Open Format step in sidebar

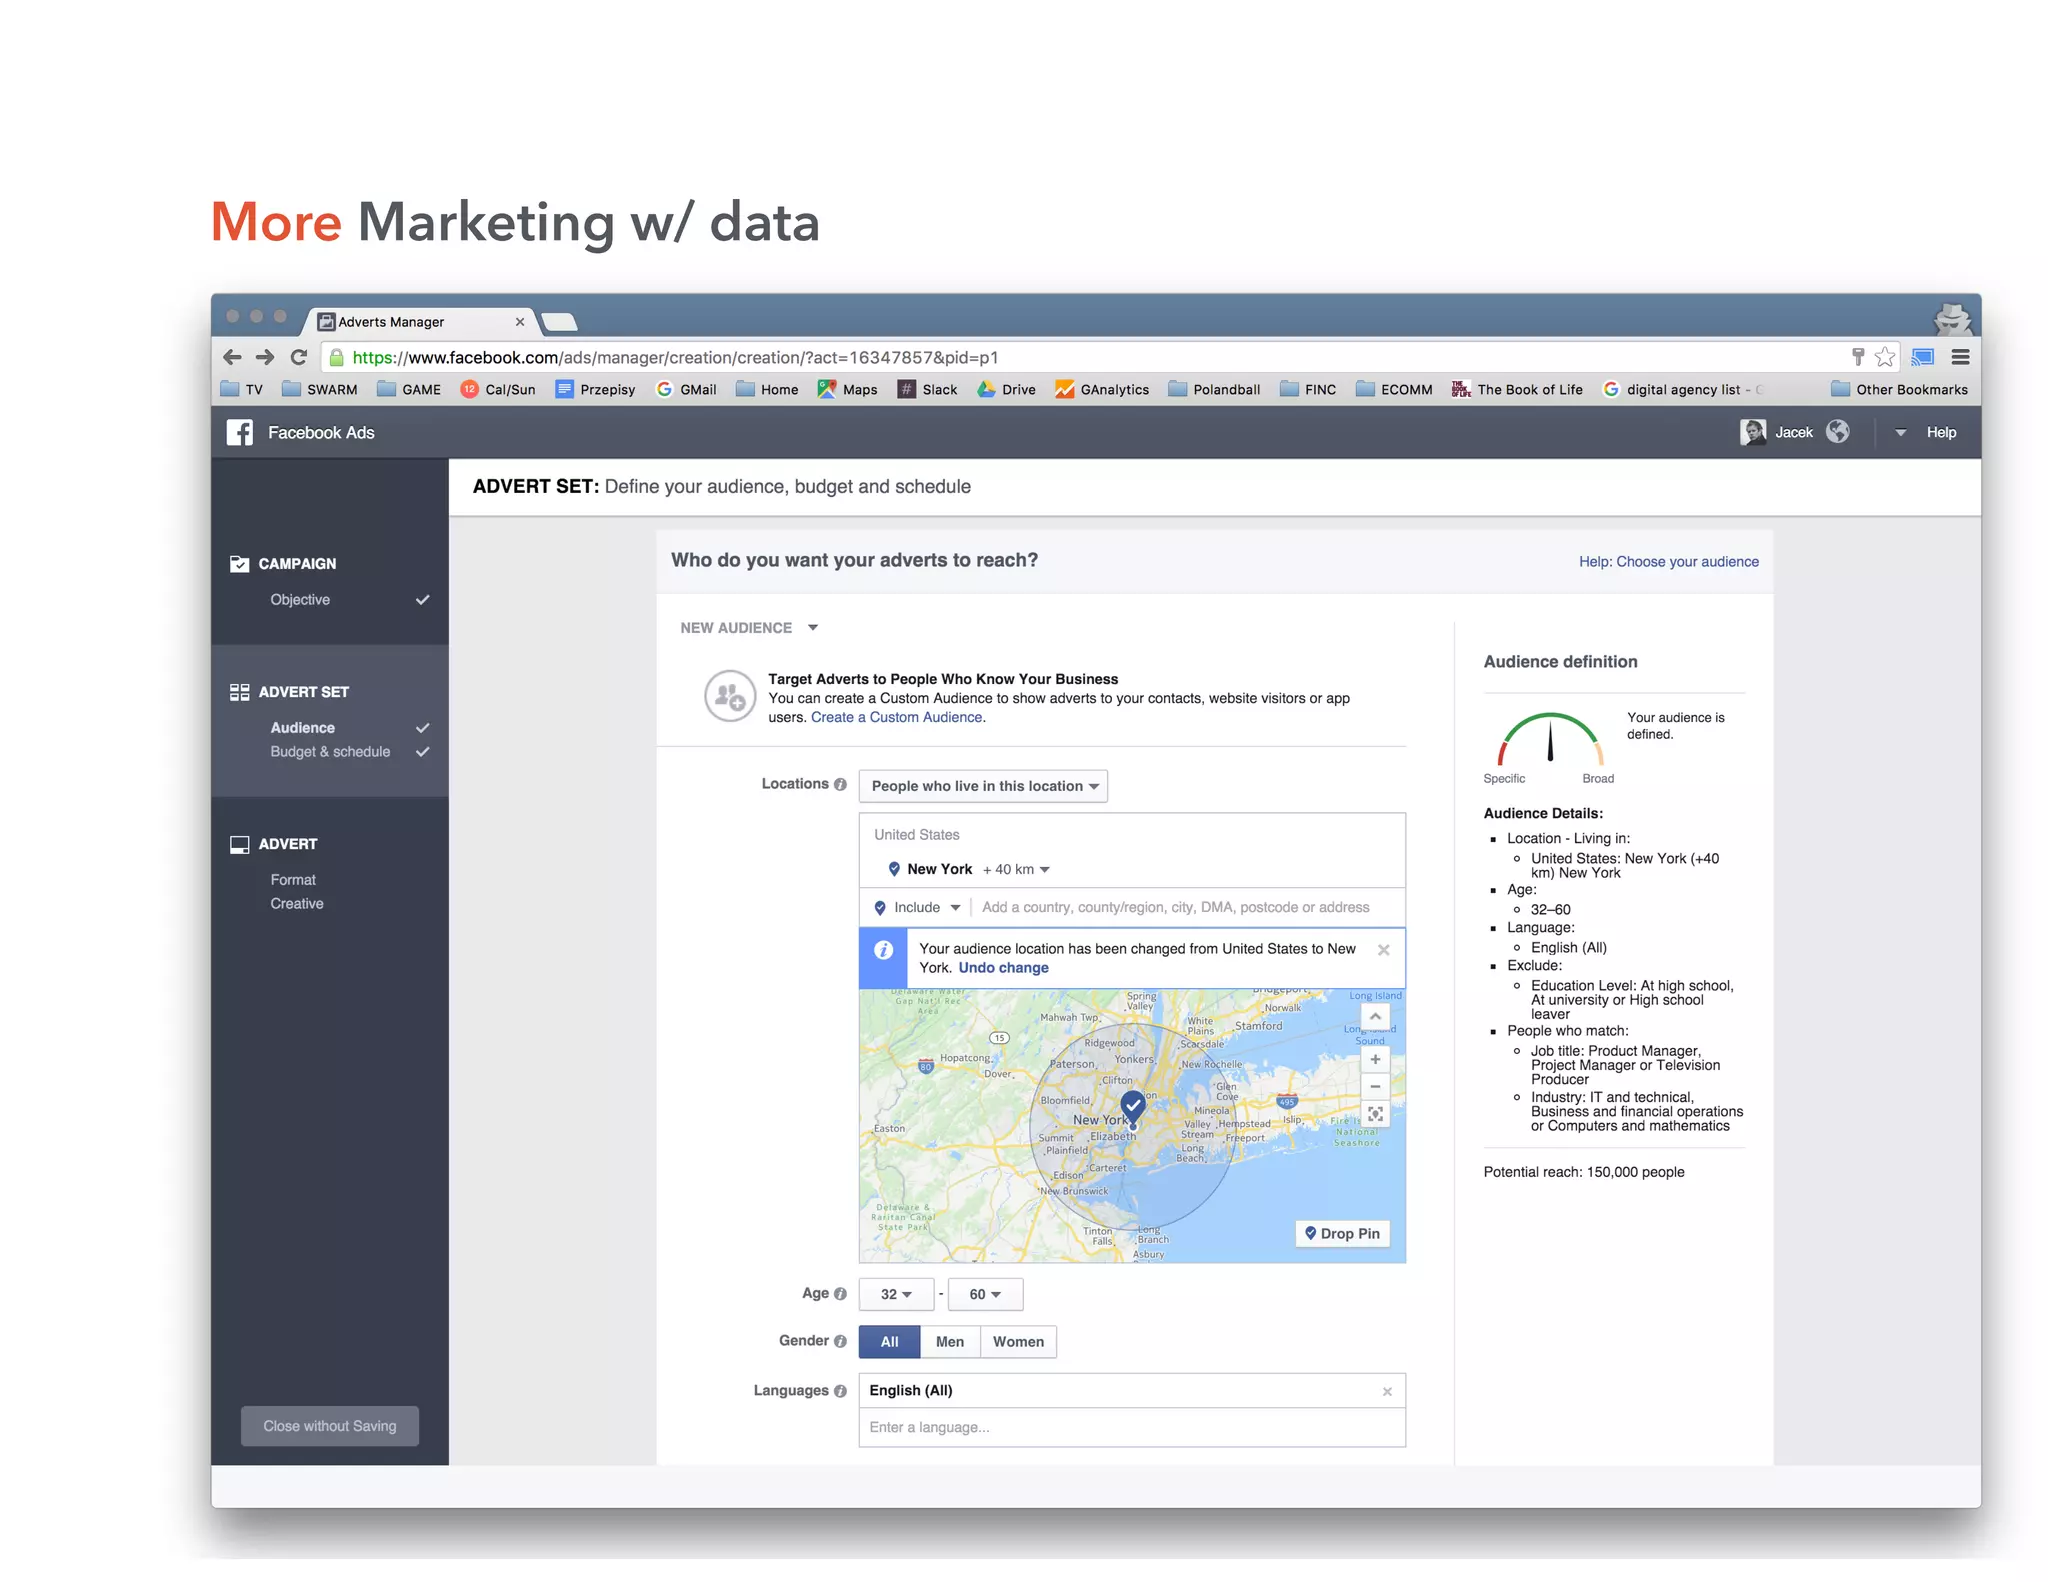pyautogui.click(x=293, y=880)
